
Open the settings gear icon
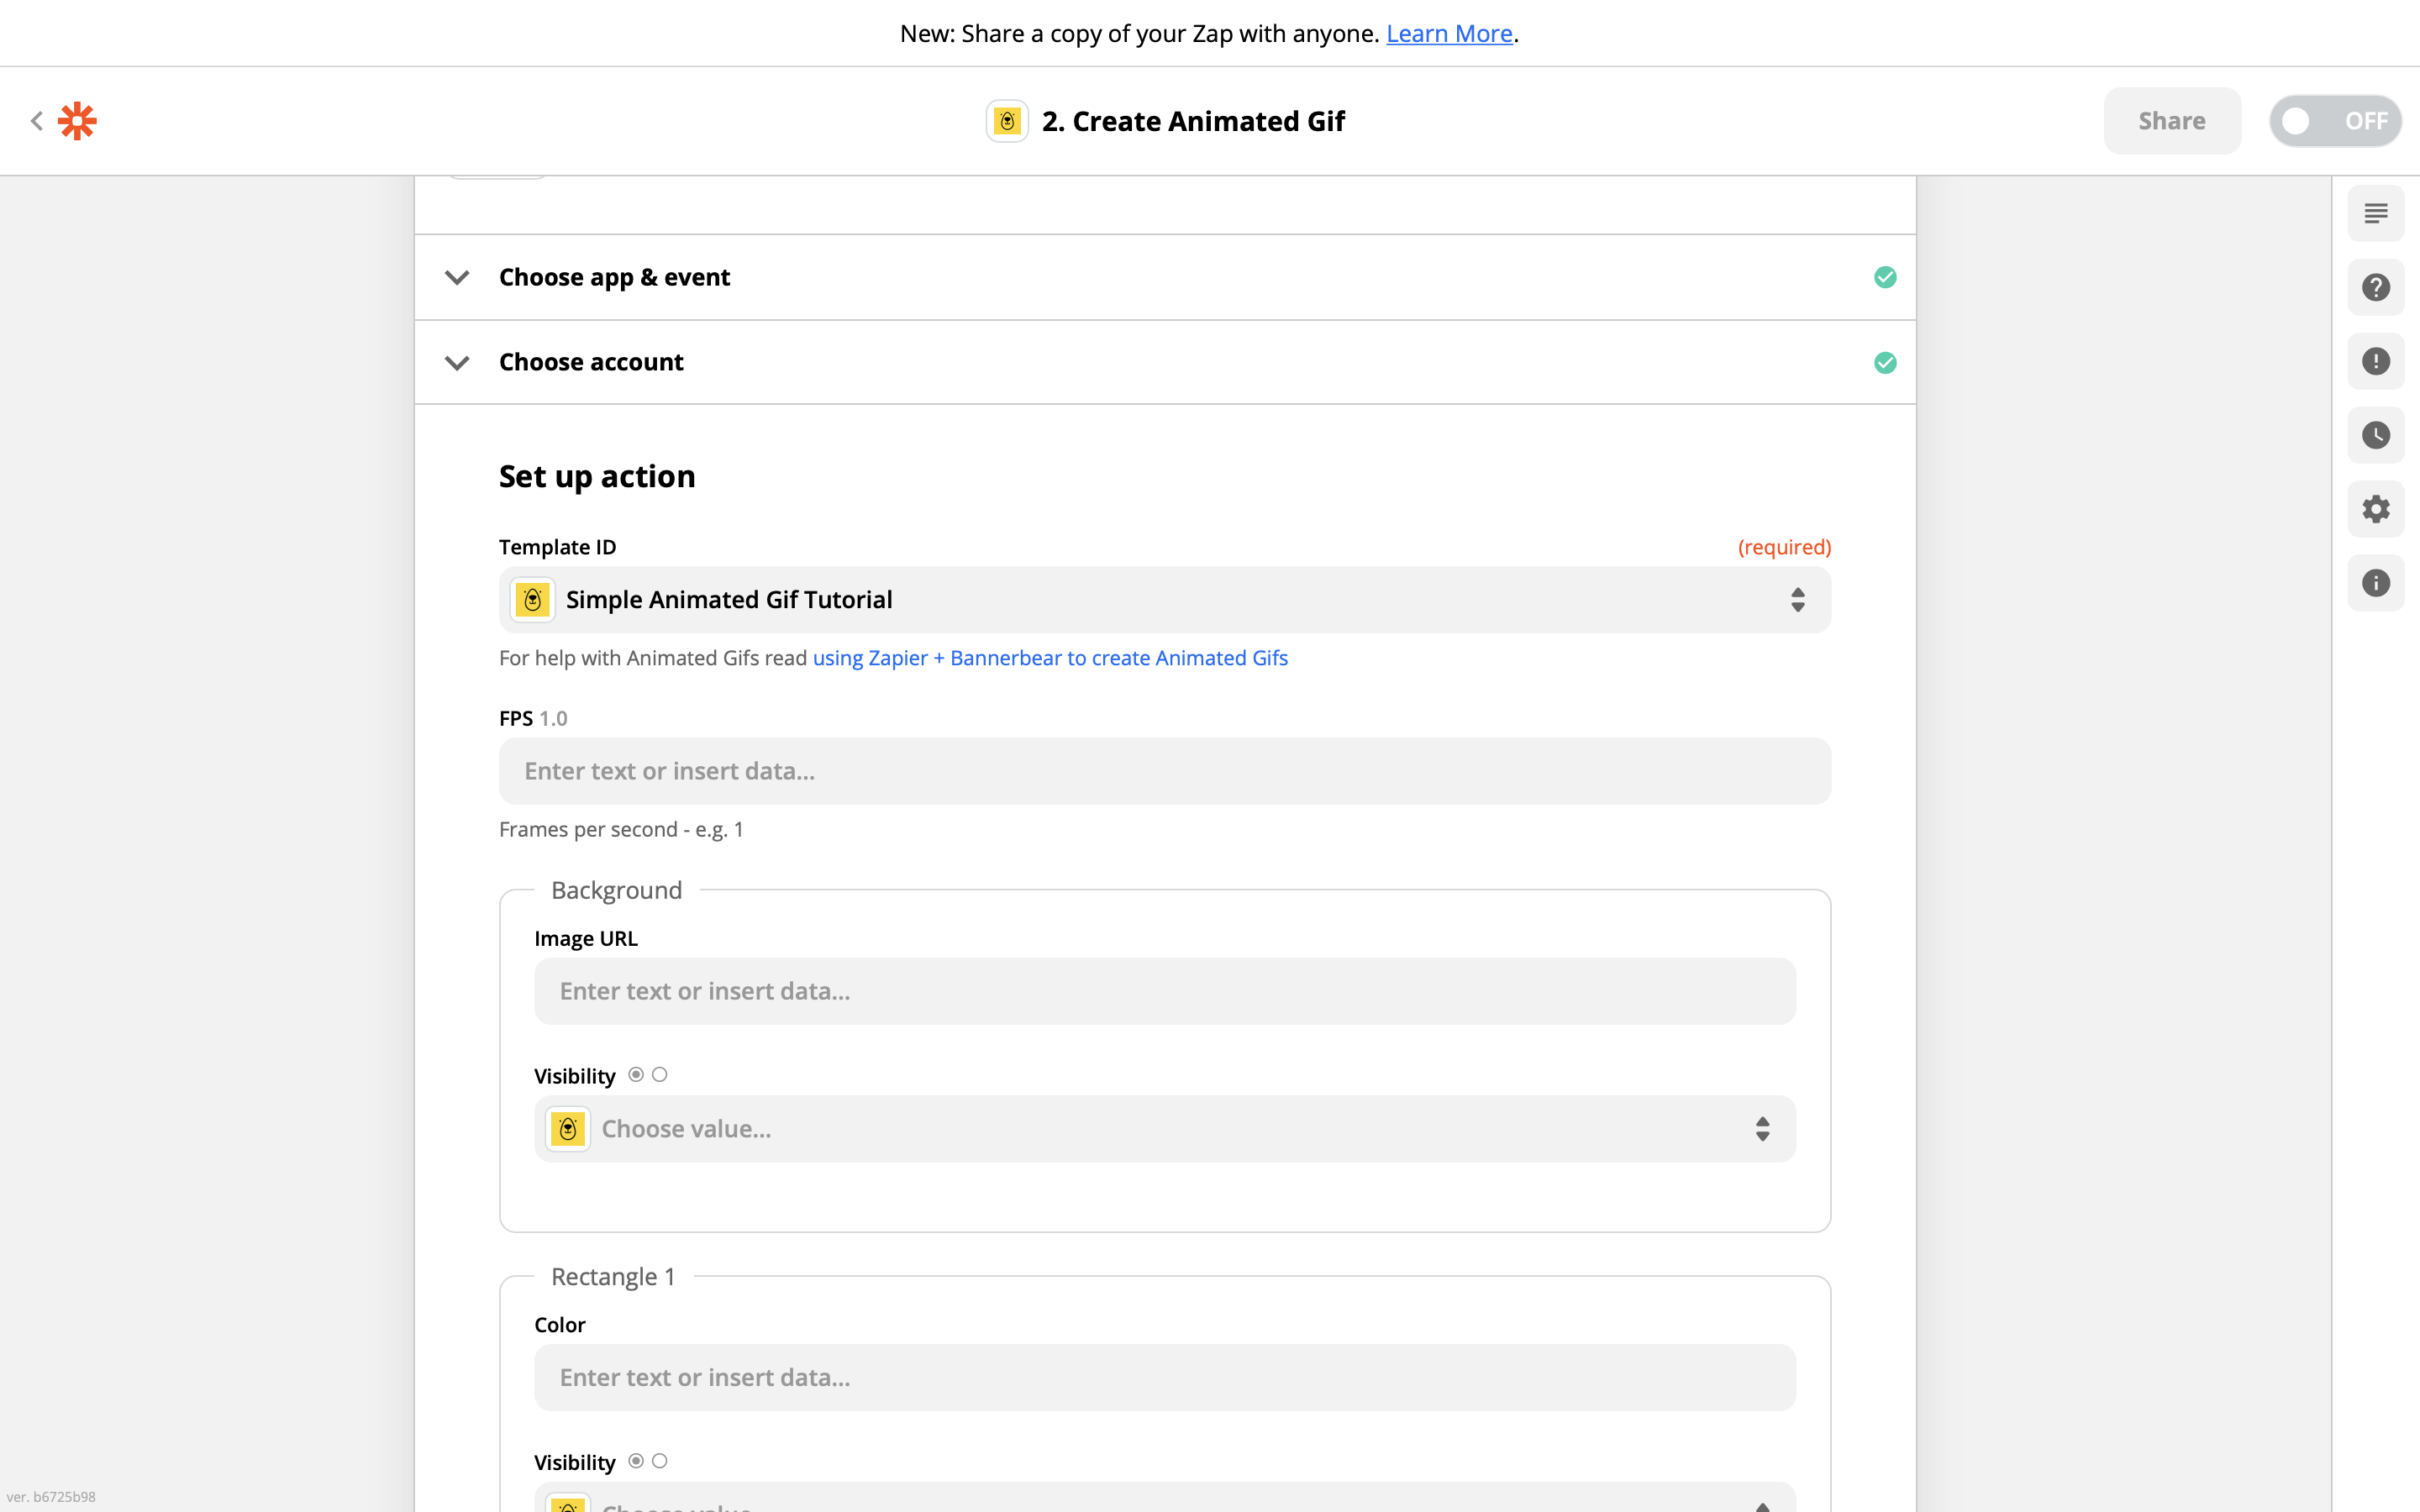[2375, 509]
